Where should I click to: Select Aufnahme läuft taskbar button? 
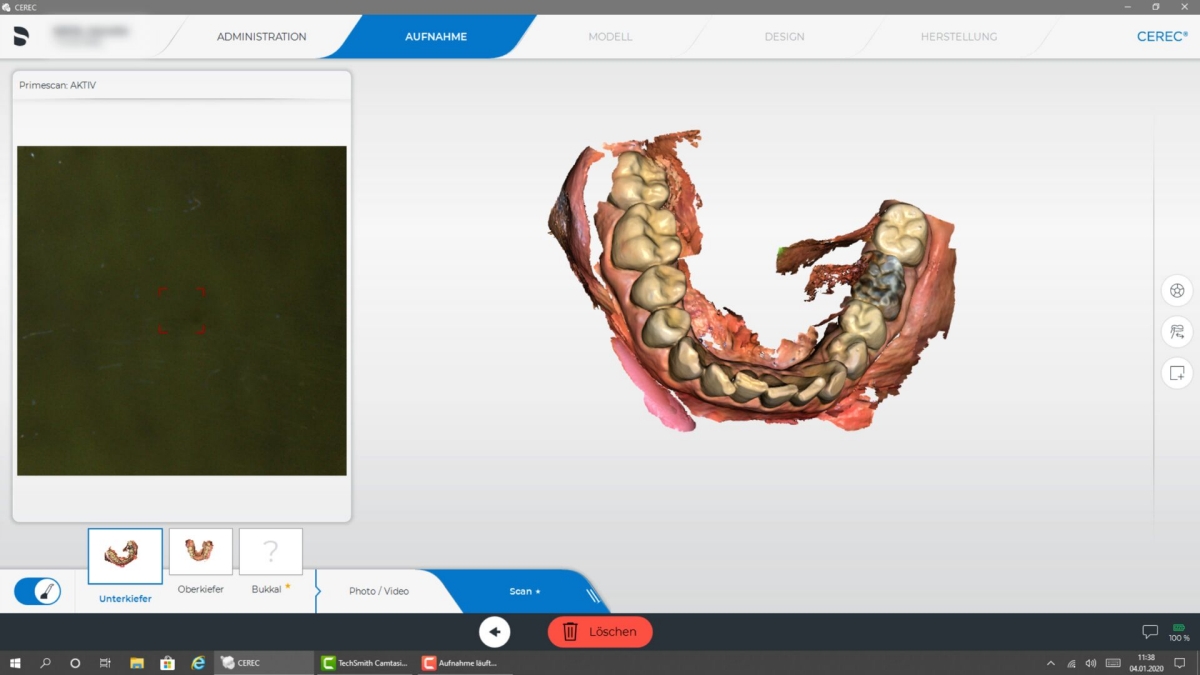click(x=464, y=663)
